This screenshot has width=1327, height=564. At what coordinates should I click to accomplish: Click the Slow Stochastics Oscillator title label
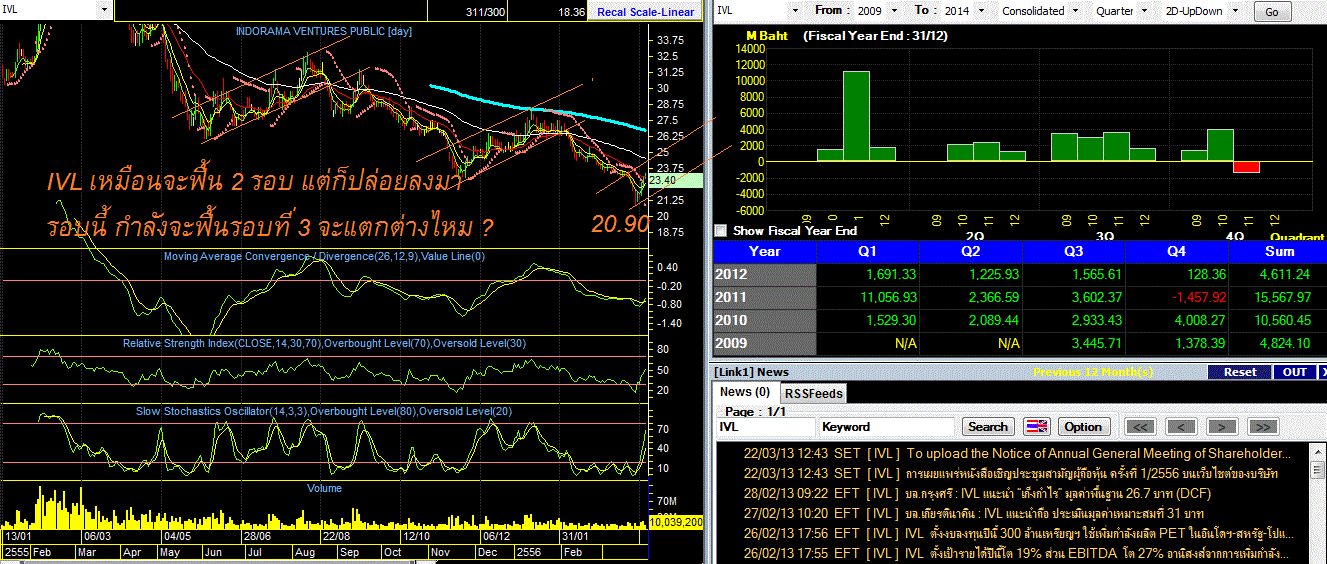pyautogui.click(x=324, y=411)
